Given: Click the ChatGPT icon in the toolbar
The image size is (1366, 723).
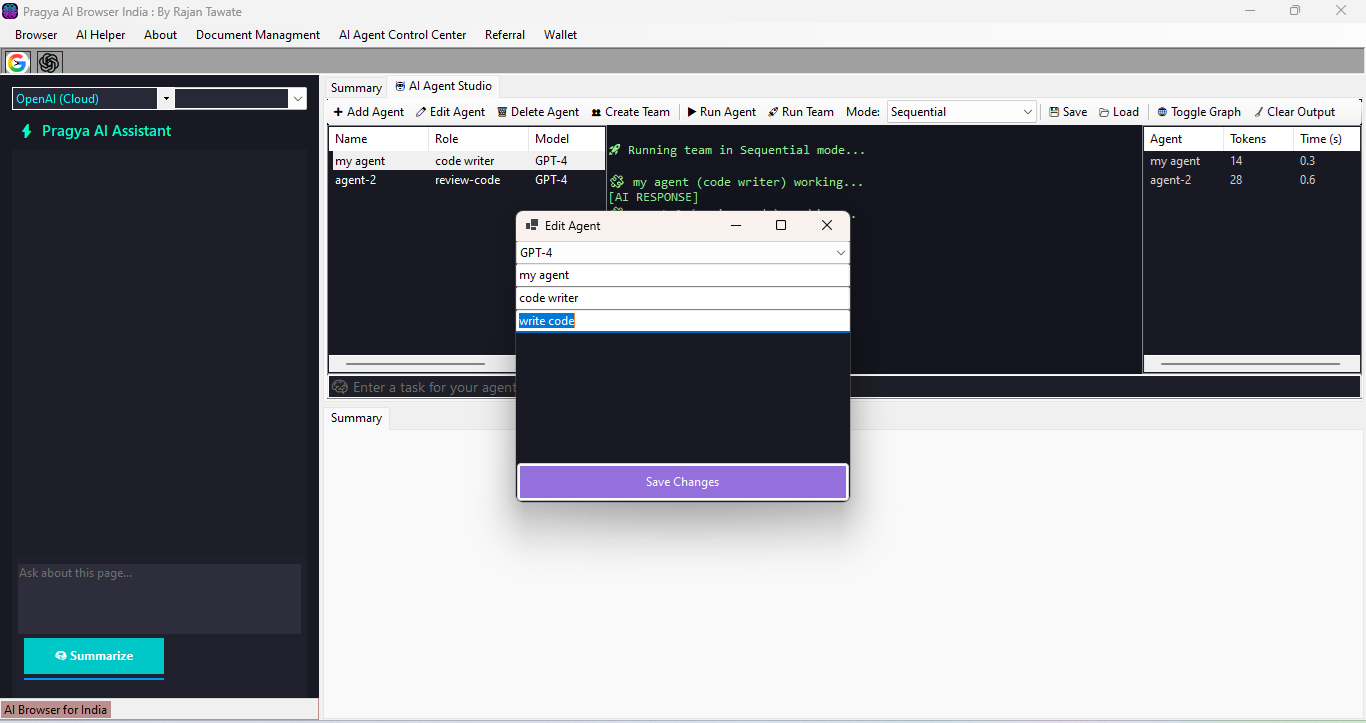Looking at the screenshot, I should 49,62.
